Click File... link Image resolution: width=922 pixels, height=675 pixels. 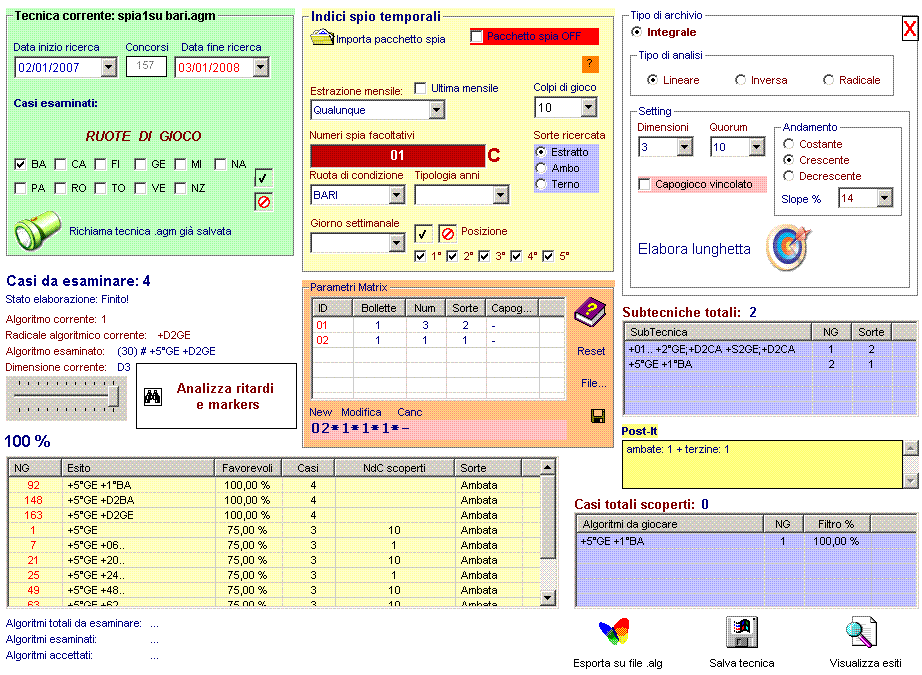(593, 383)
